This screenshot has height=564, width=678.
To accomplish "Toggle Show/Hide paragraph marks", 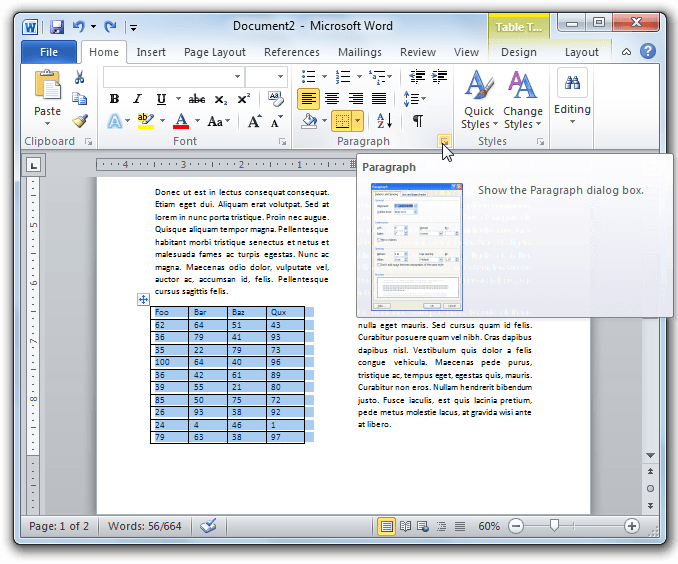I will [417, 121].
